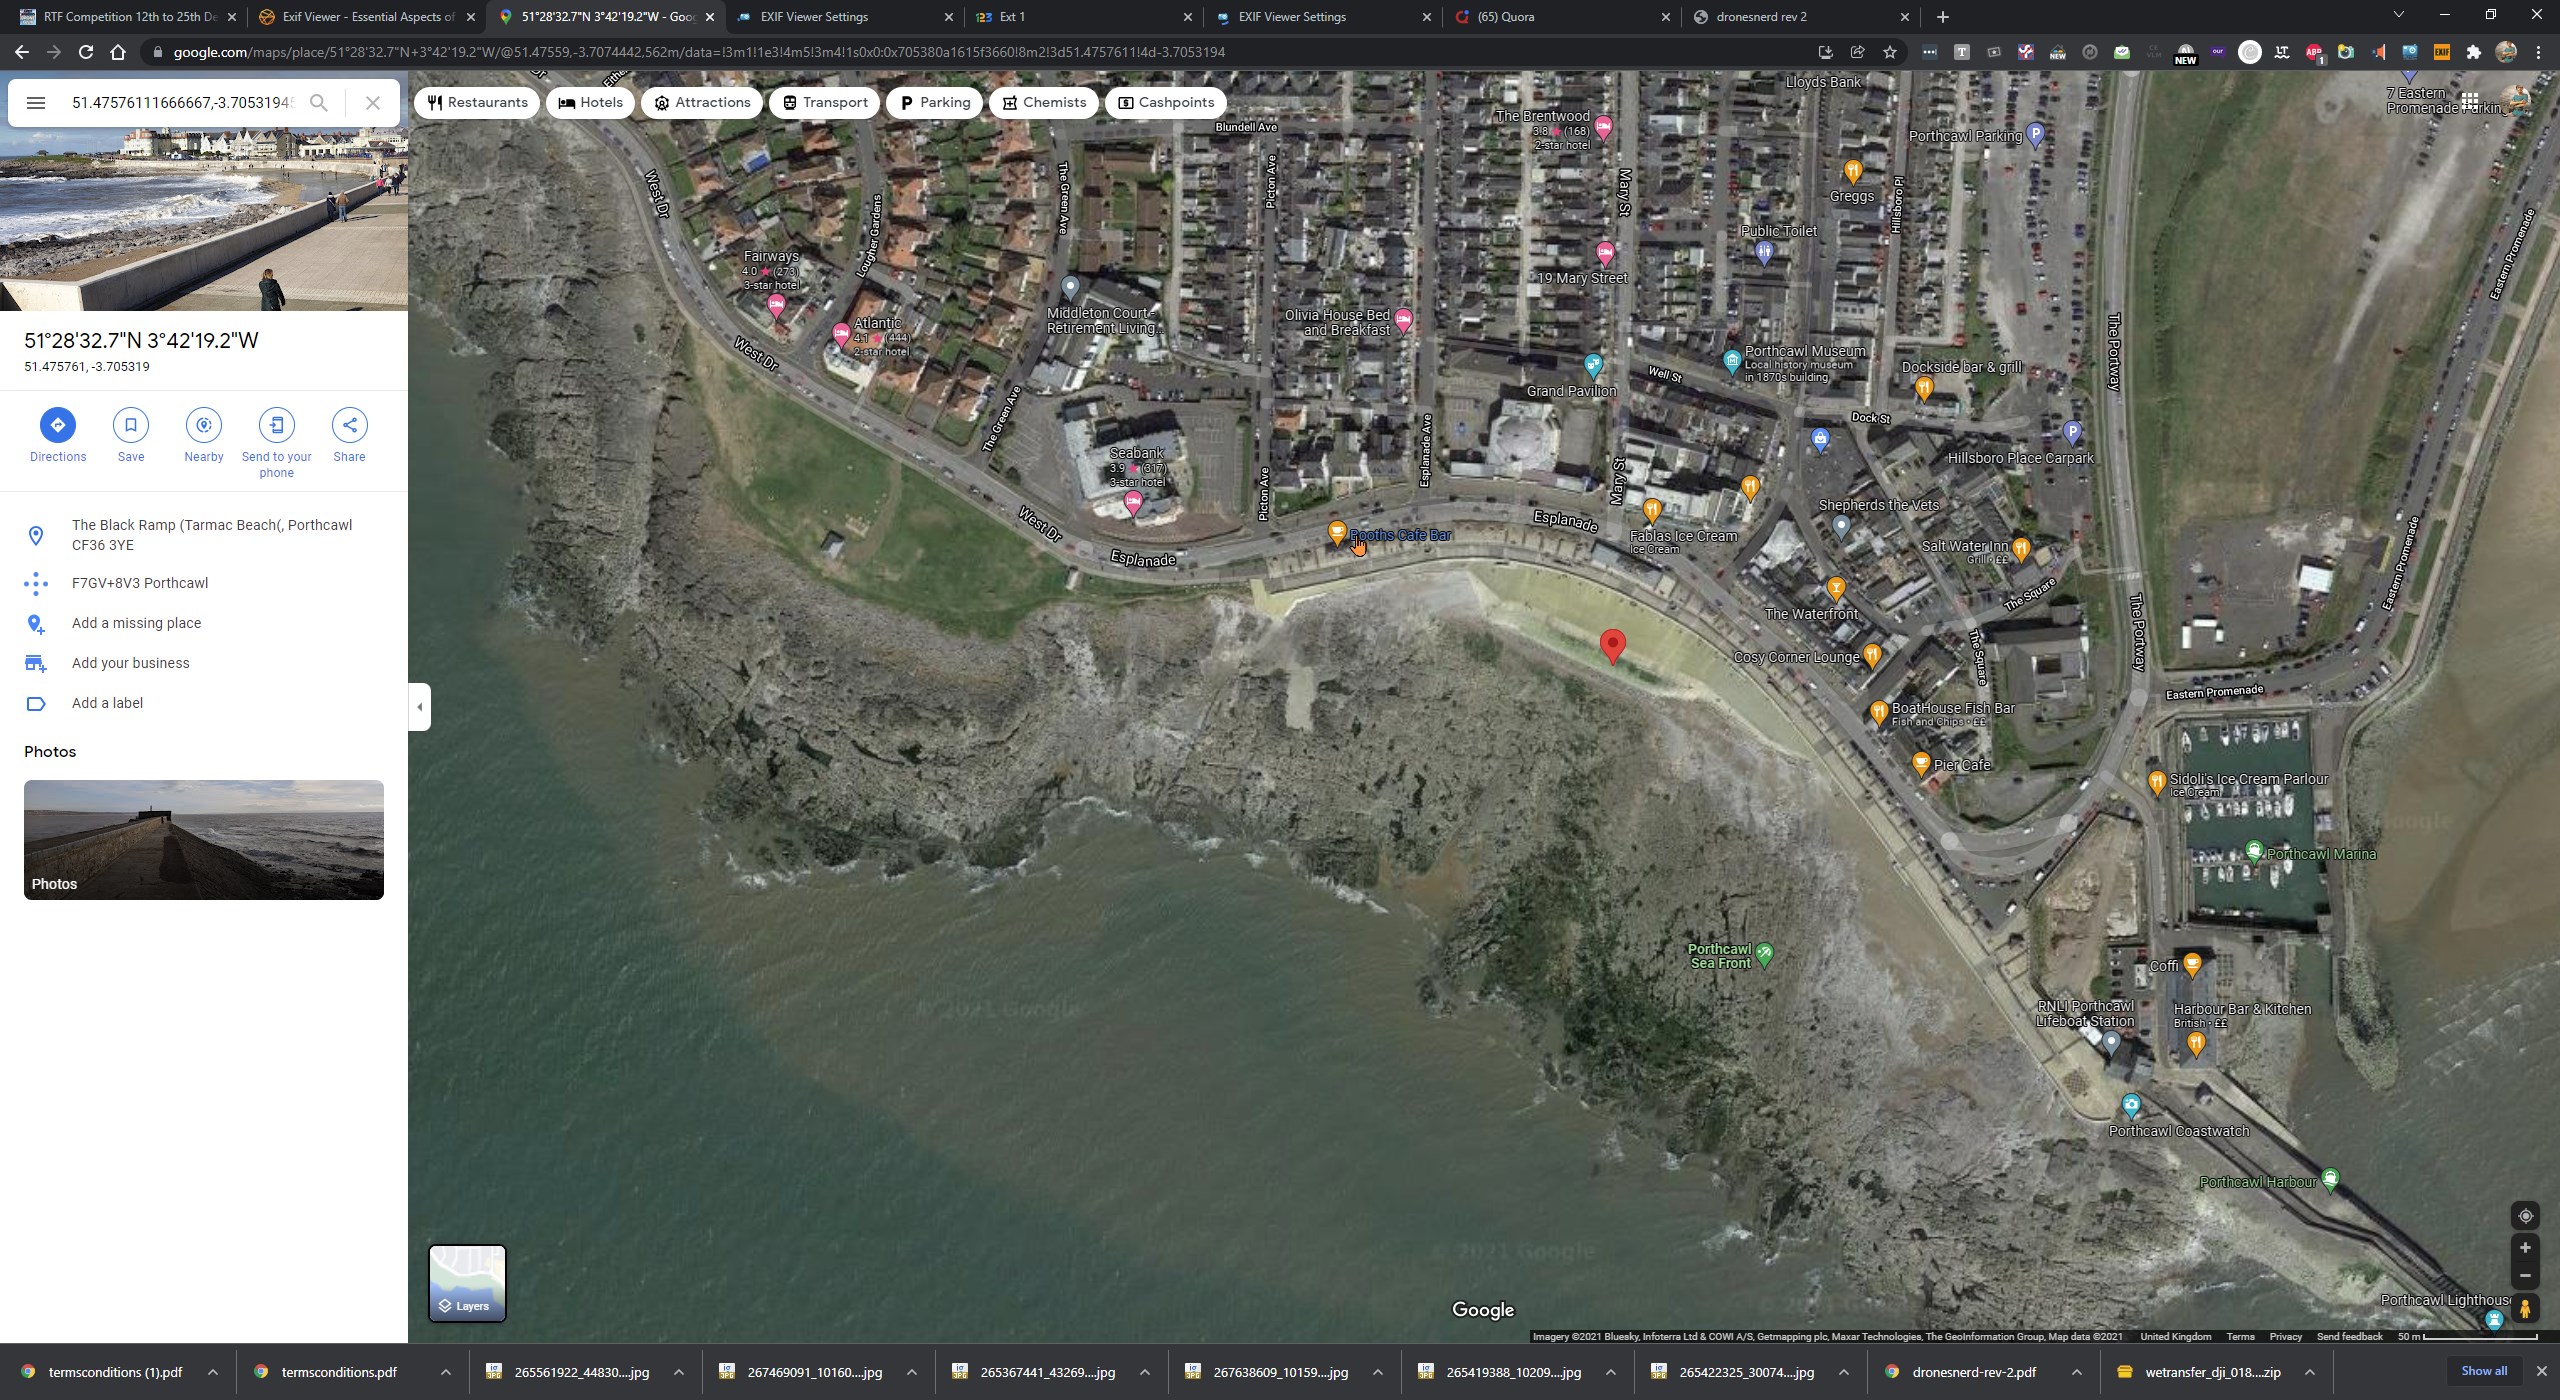Zoom in the map with the plus button
The height and width of the screenshot is (1400, 2560).
pos(2525,1247)
